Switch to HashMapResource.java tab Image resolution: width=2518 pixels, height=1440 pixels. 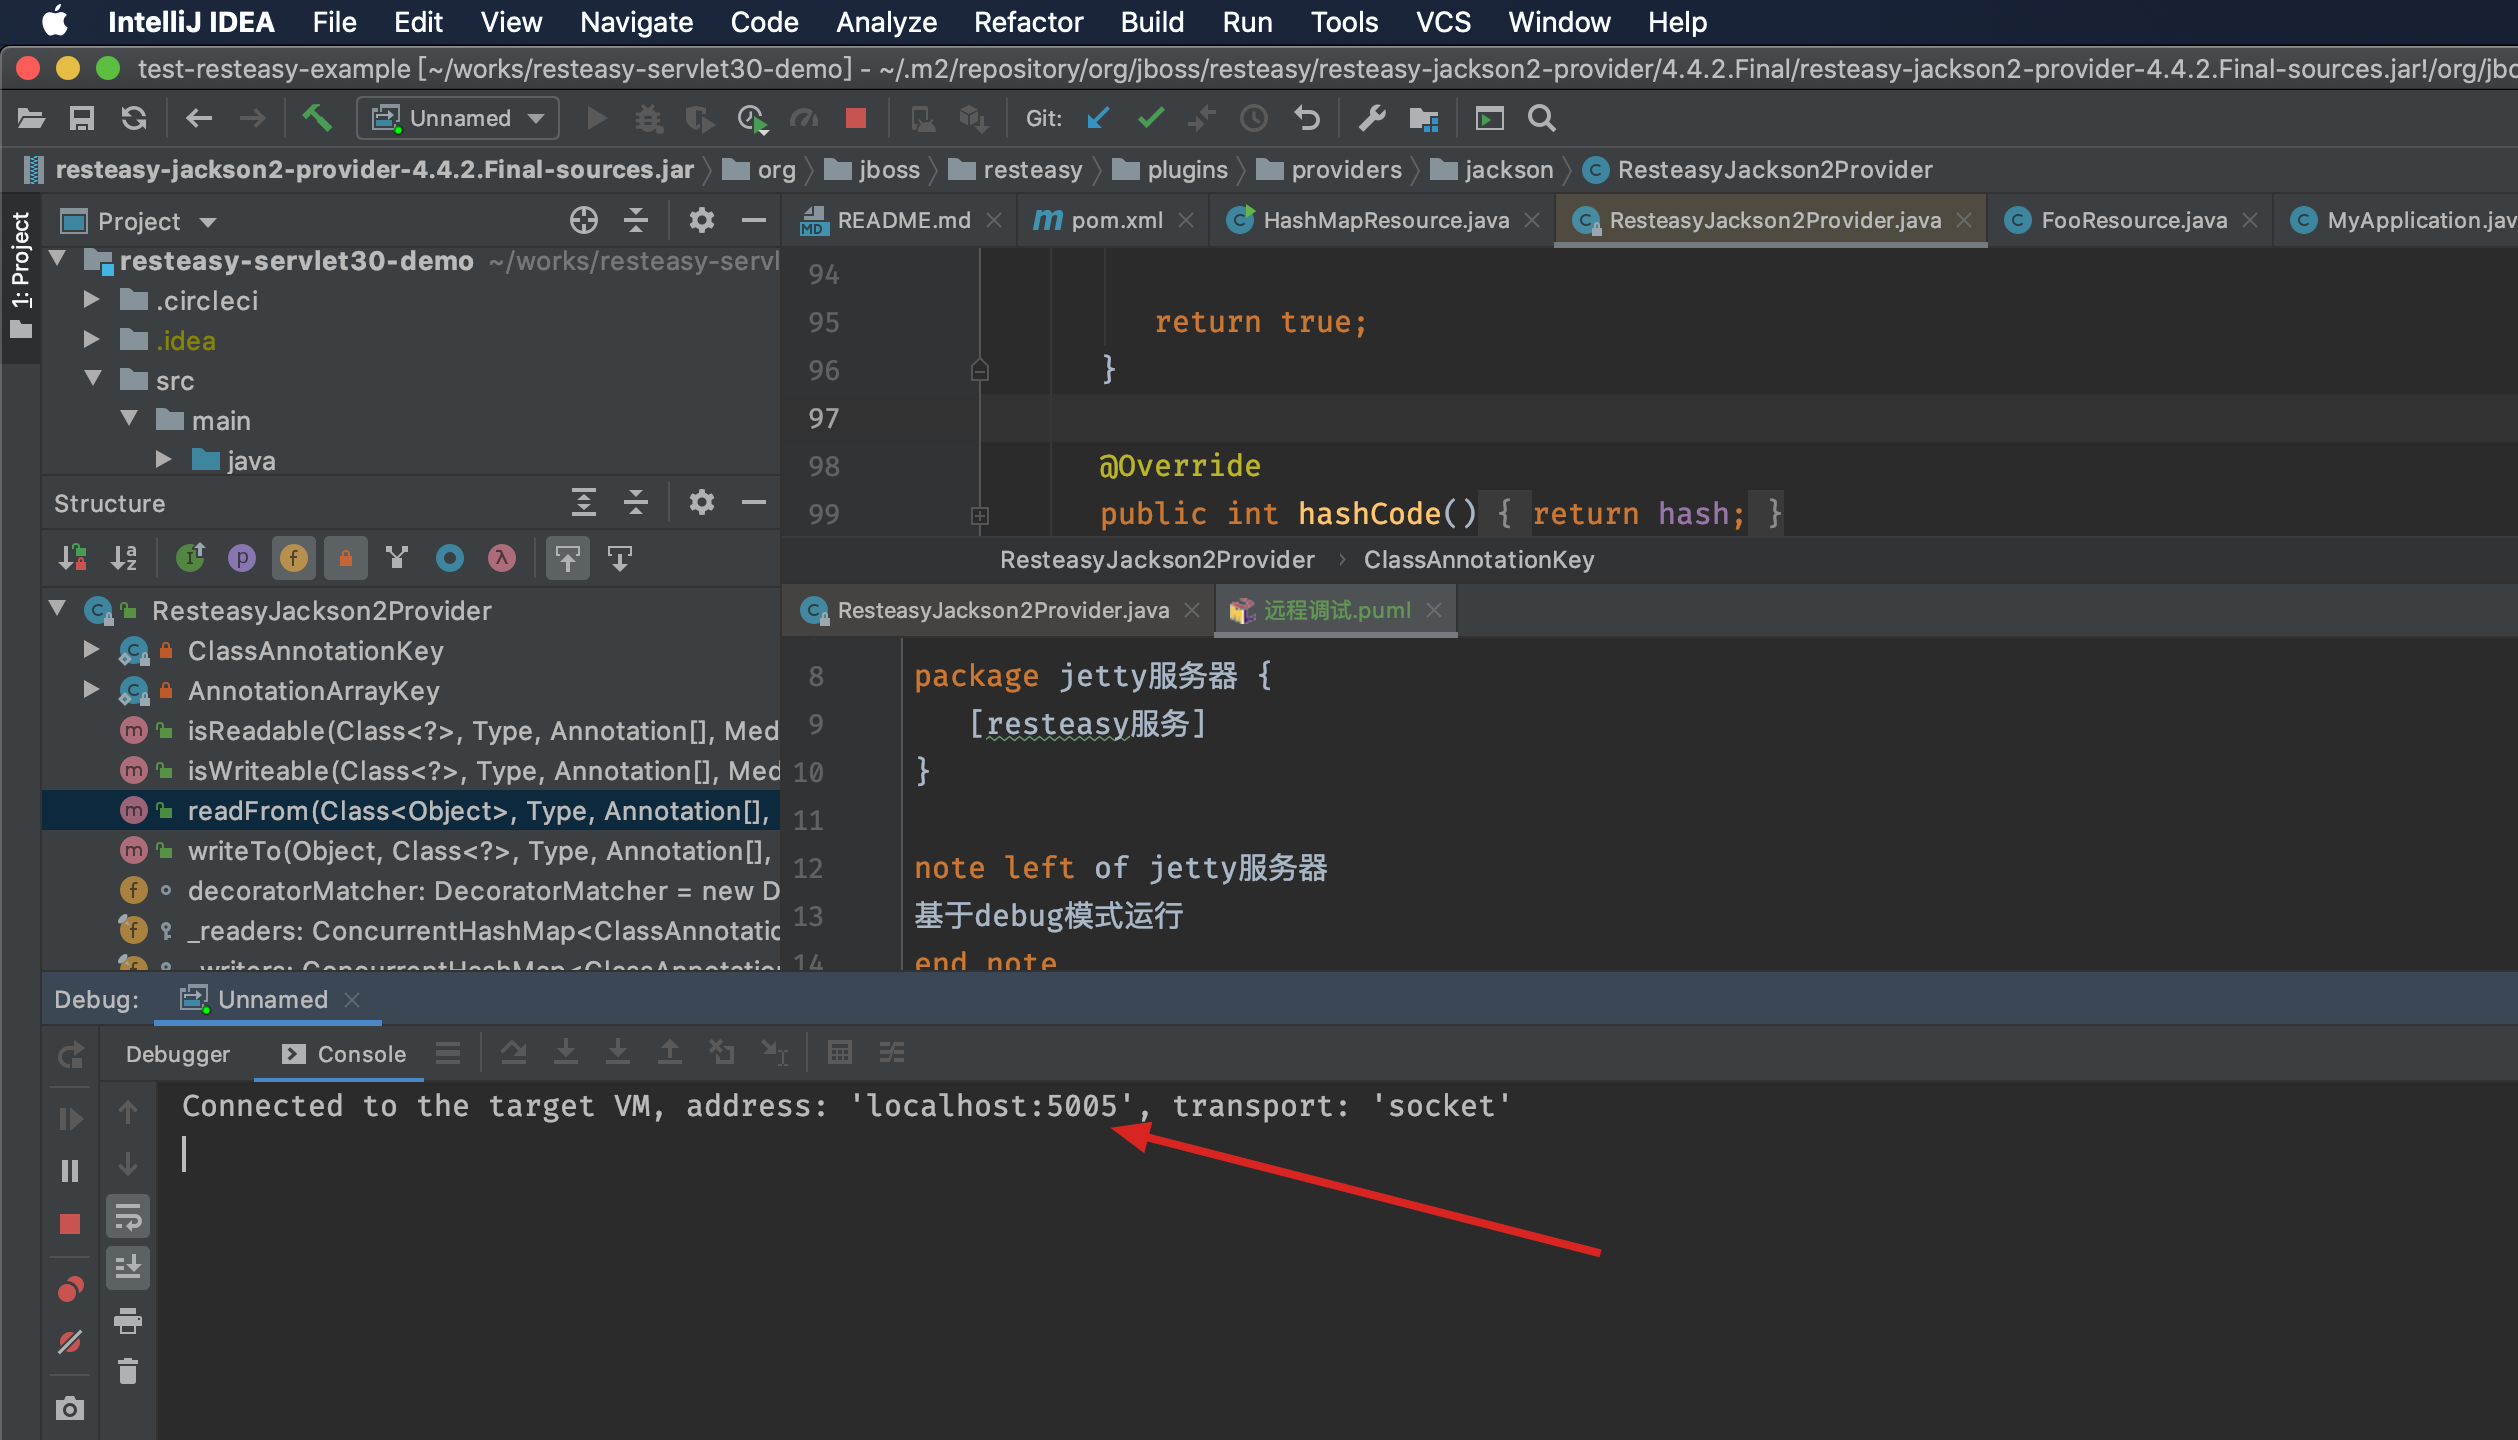pyautogui.click(x=1385, y=220)
